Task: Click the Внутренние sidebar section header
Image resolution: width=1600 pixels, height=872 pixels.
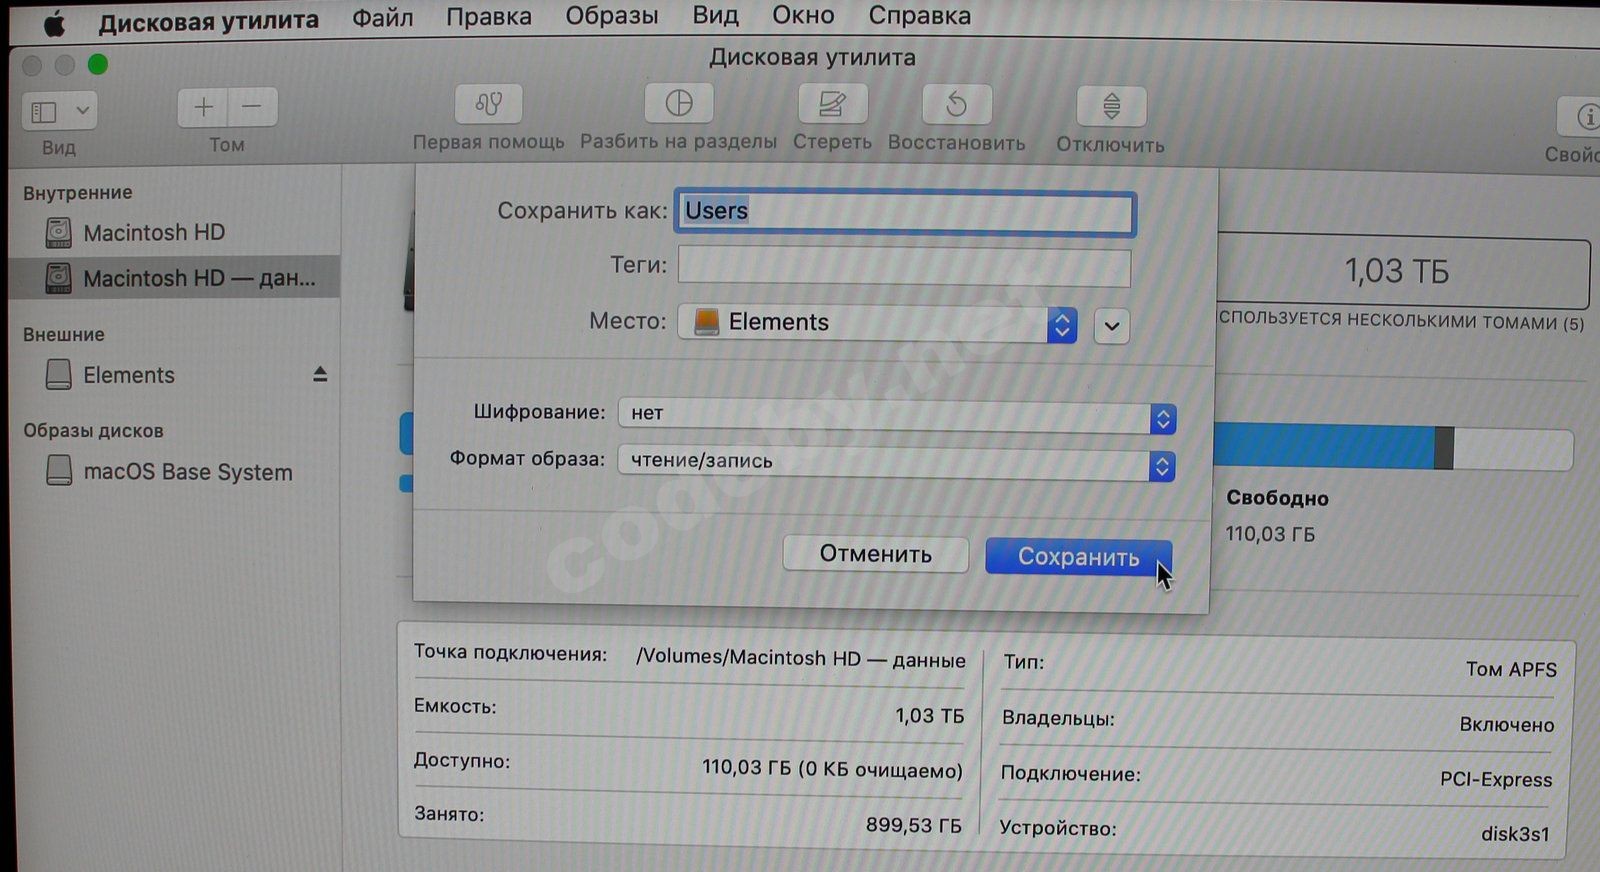Action: point(77,193)
